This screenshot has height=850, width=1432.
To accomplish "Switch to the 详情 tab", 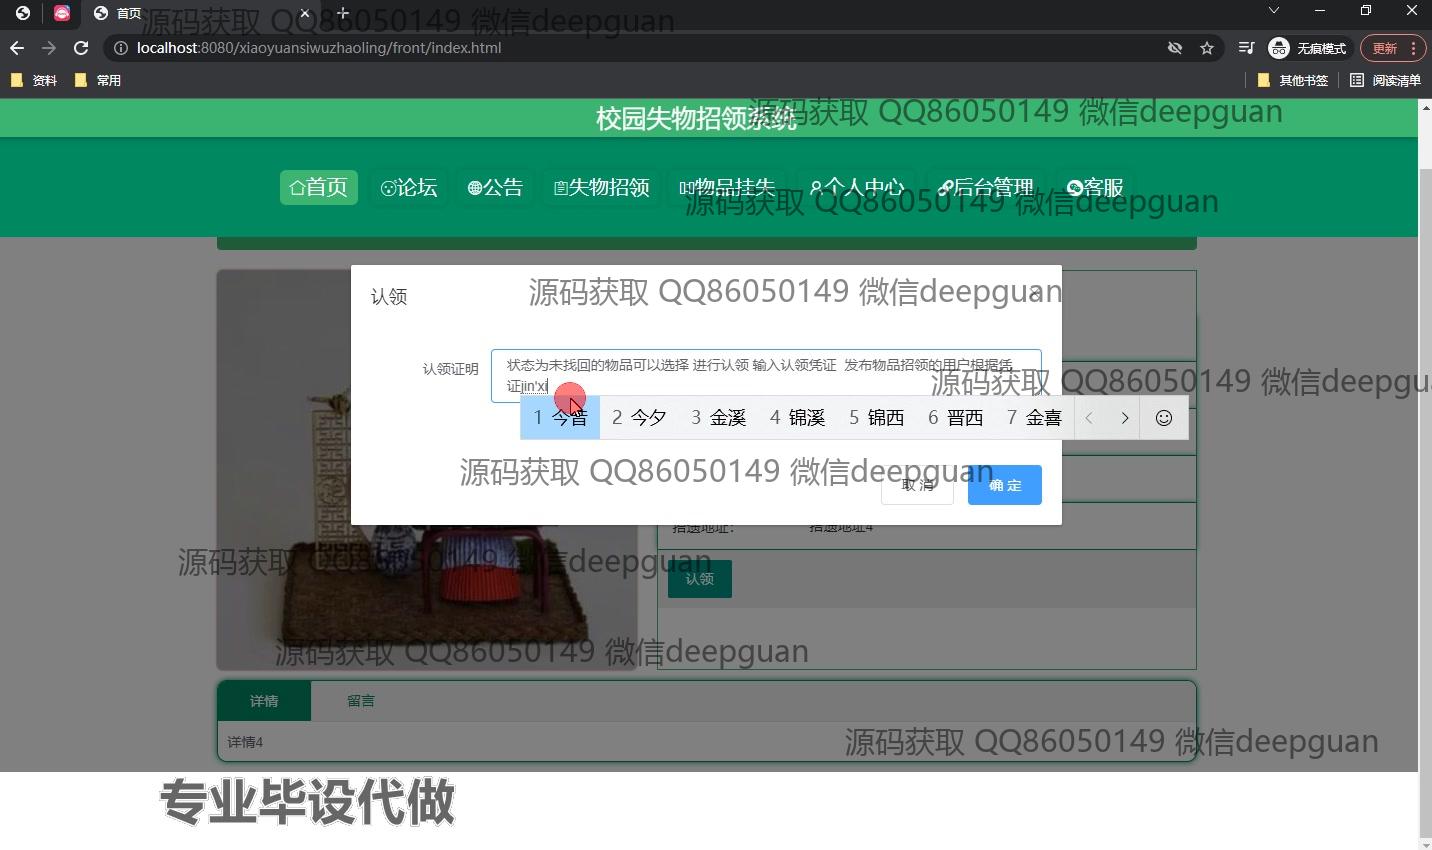I will pyautogui.click(x=264, y=701).
